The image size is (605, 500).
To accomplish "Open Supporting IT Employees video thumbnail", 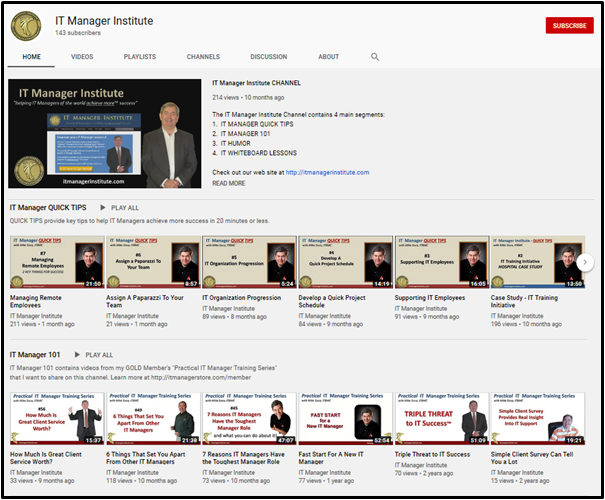I will tap(442, 262).
